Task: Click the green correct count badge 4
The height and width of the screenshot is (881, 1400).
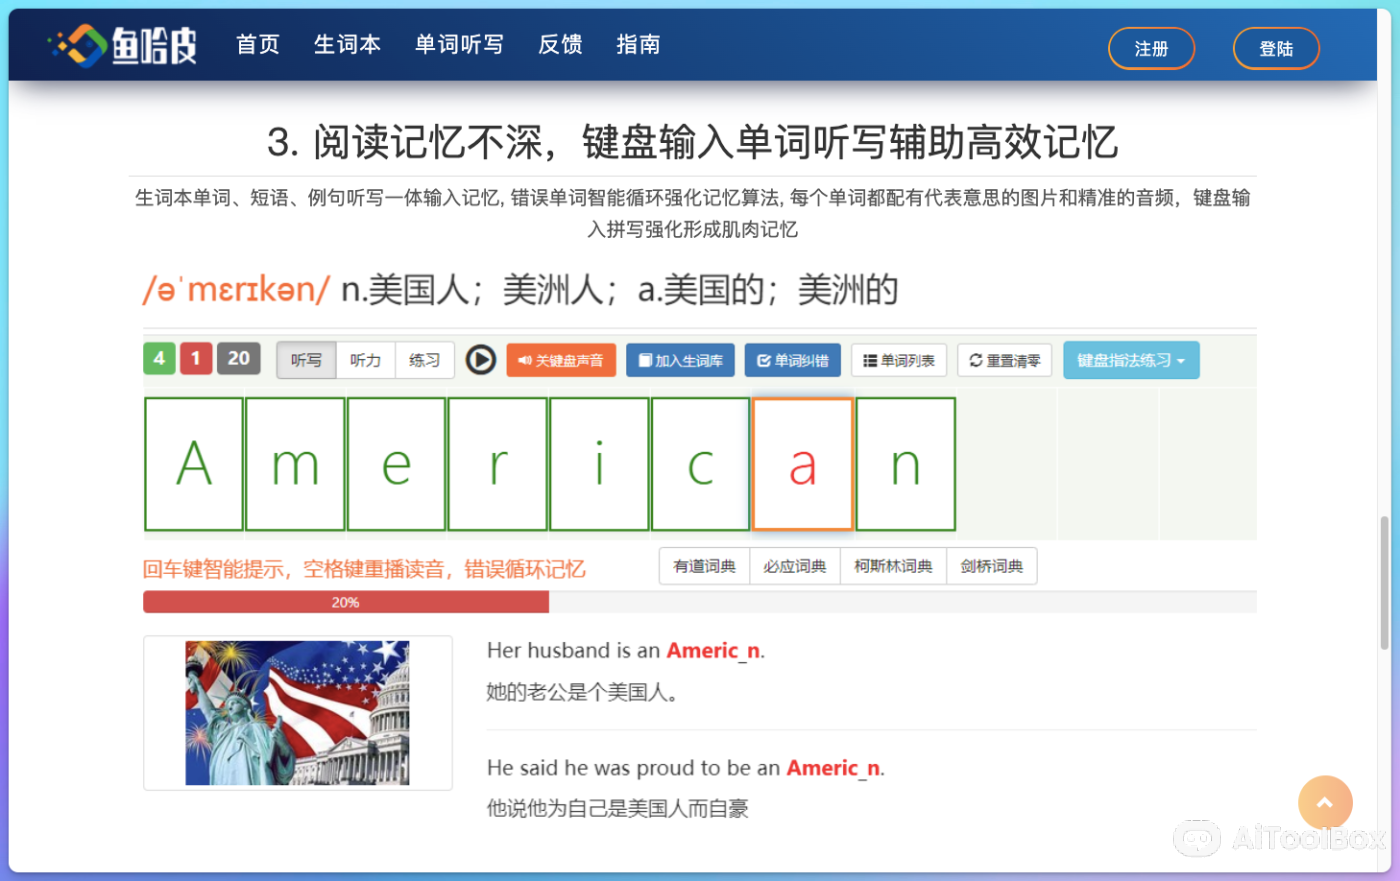Action: [x=159, y=358]
